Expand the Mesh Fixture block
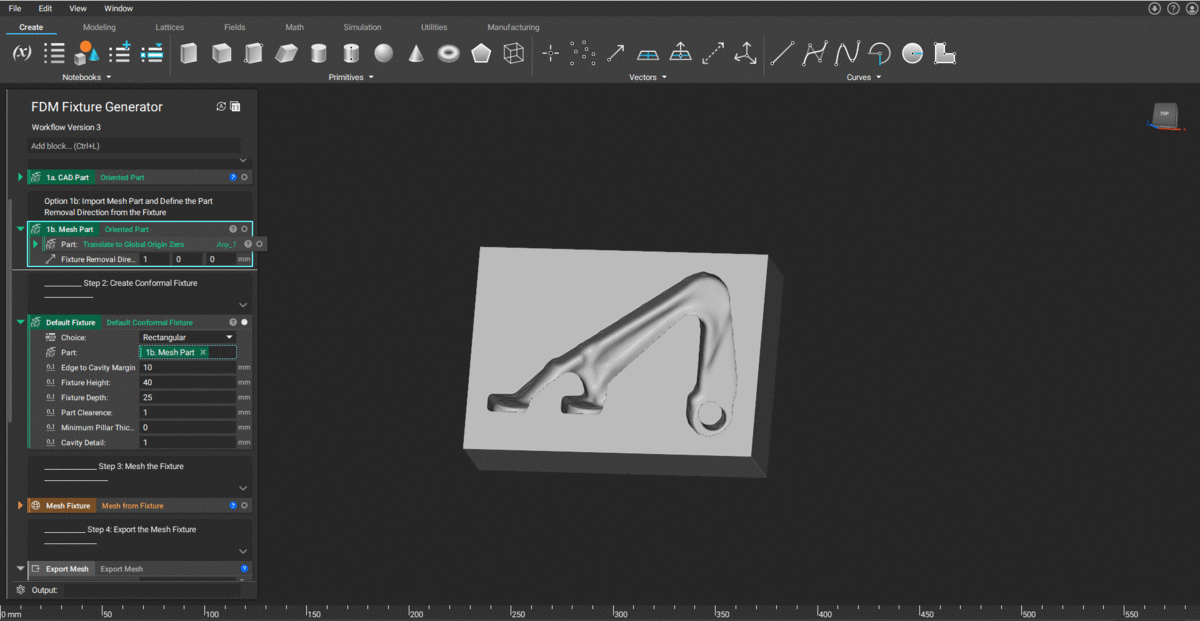Viewport: 1200px width, 621px height. pyautogui.click(x=20, y=505)
